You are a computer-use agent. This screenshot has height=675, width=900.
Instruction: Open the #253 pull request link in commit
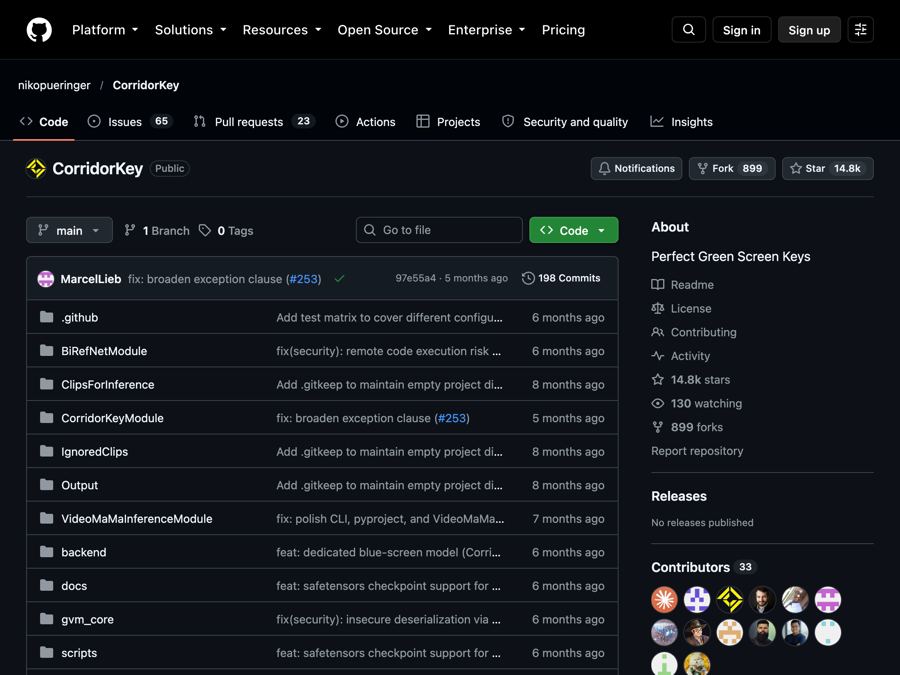tap(303, 279)
